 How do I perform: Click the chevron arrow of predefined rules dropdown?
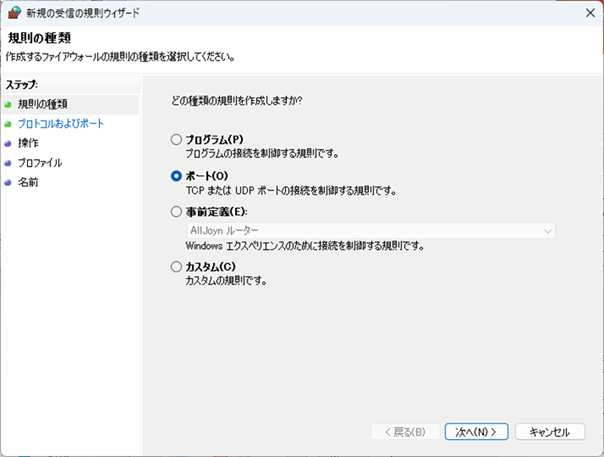click(x=547, y=231)
